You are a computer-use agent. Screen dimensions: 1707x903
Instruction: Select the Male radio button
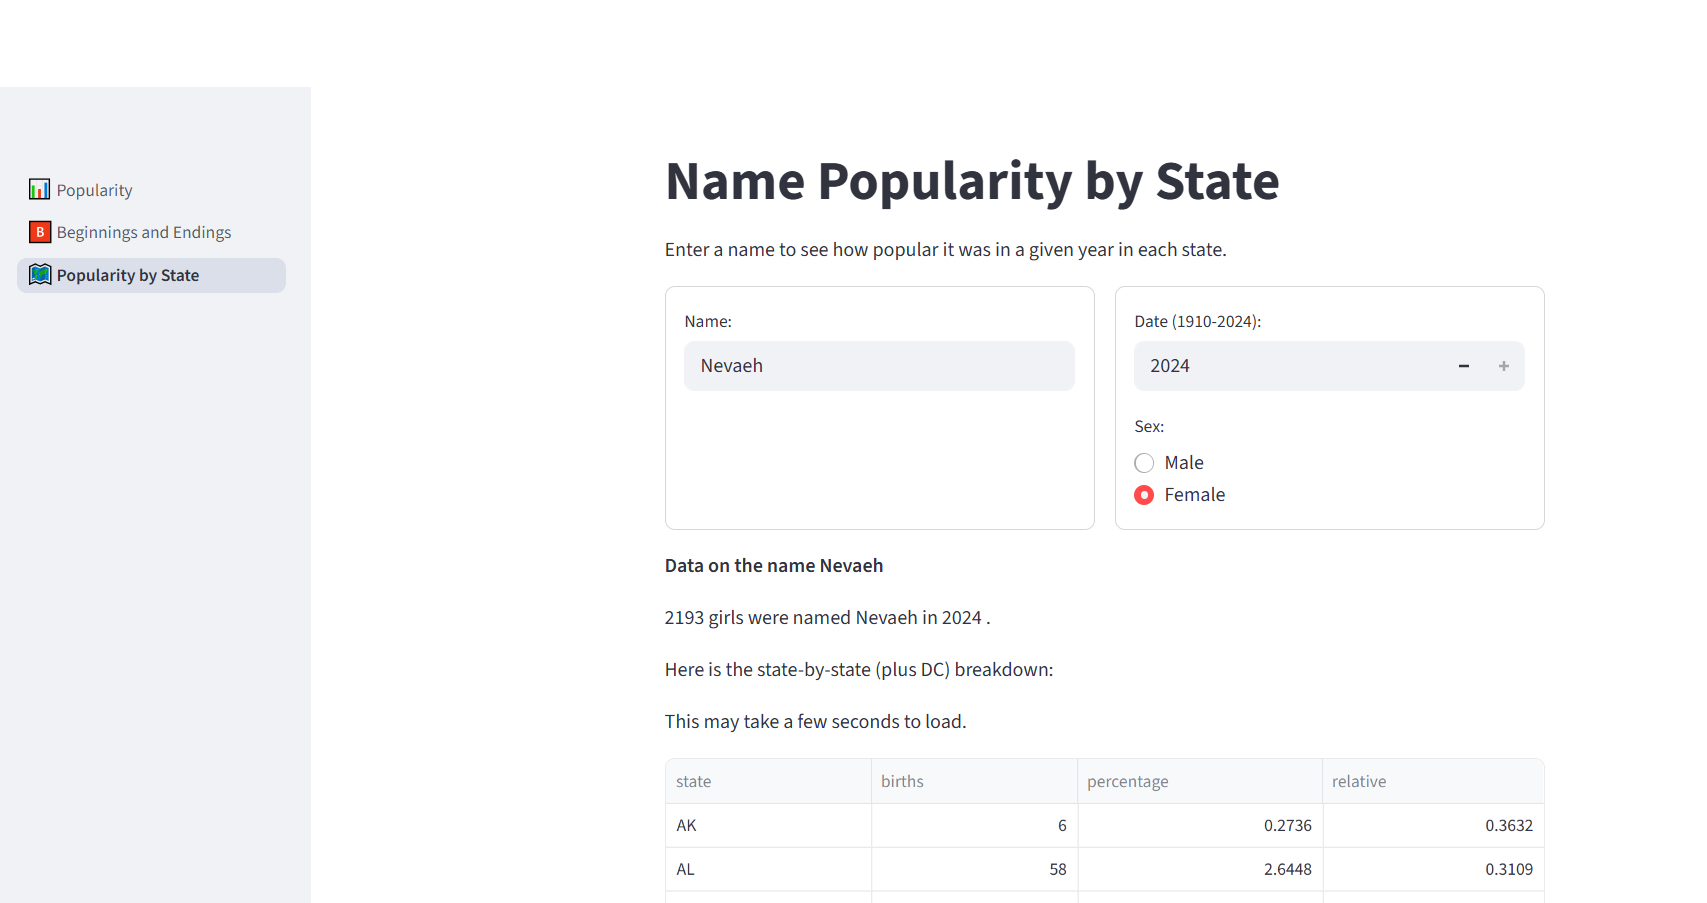(1144, 463)
